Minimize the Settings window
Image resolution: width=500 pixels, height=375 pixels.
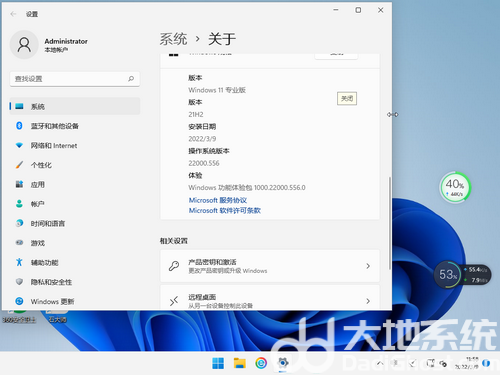pos(336,10)
